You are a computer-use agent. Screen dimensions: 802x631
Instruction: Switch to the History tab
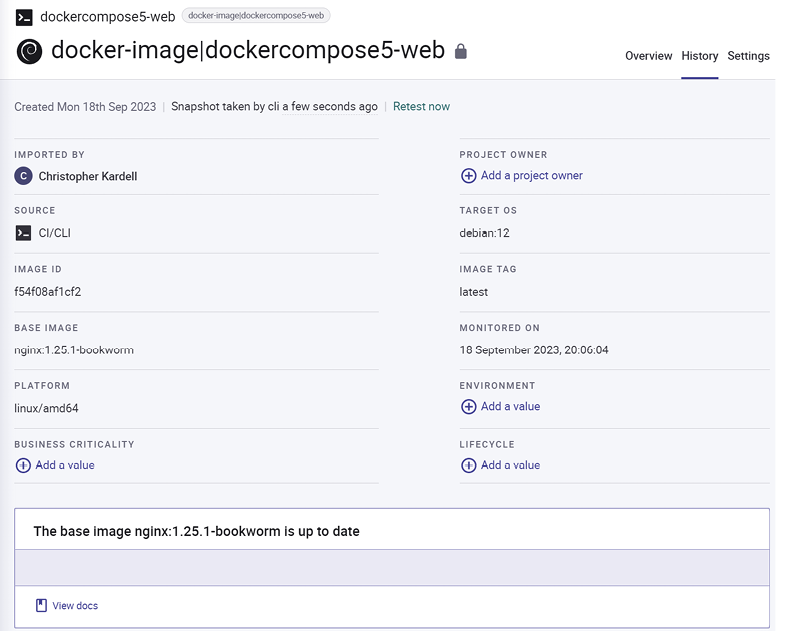point(700,56)
